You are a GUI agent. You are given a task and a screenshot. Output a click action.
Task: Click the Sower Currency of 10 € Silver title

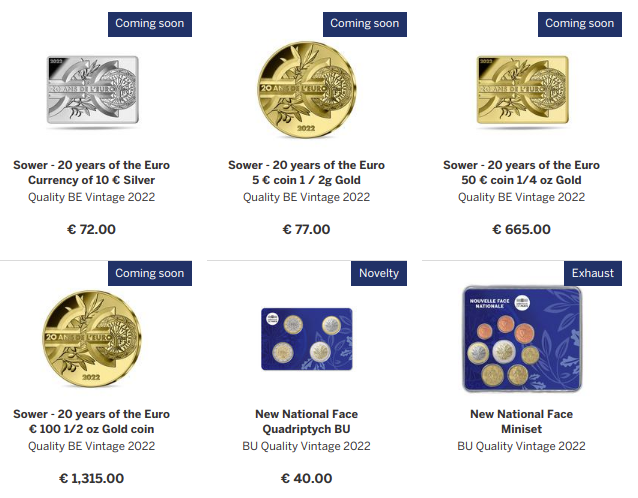(91, 172)
